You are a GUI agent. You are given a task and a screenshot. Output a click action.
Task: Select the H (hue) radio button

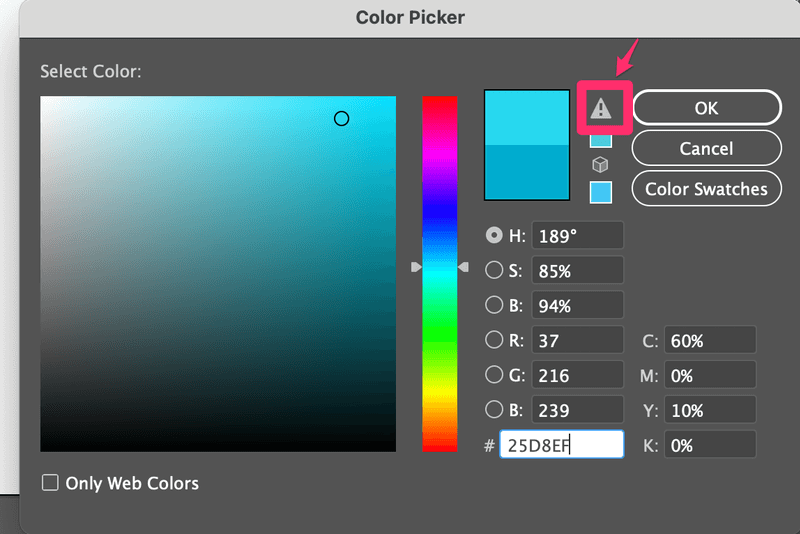click(494, 235)
